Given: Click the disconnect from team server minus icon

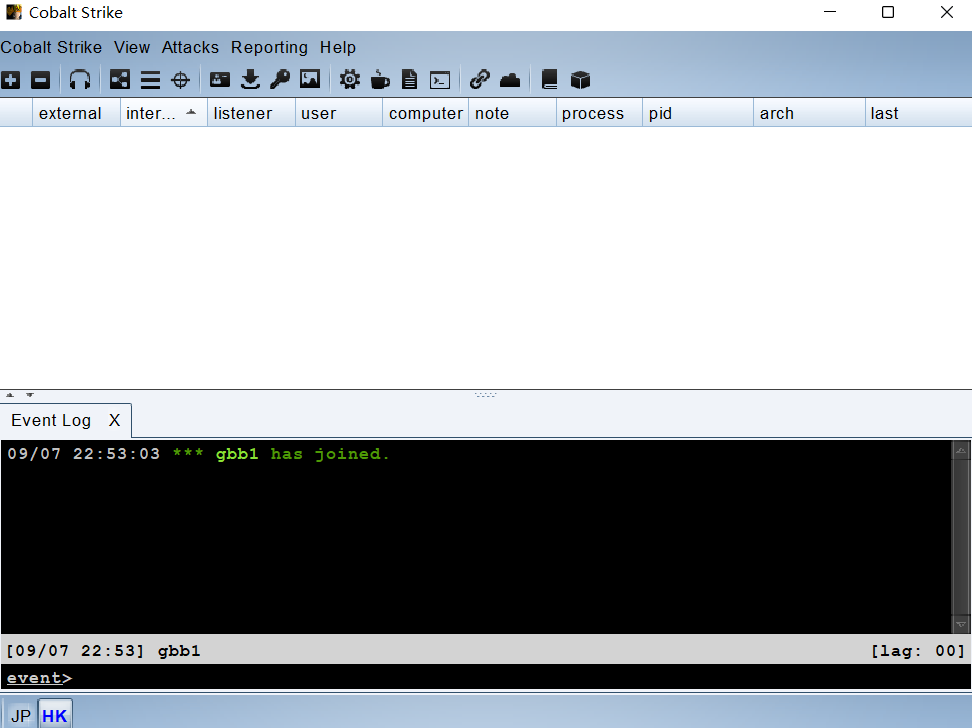Looking at the screenshot, I should pos(40,80).
